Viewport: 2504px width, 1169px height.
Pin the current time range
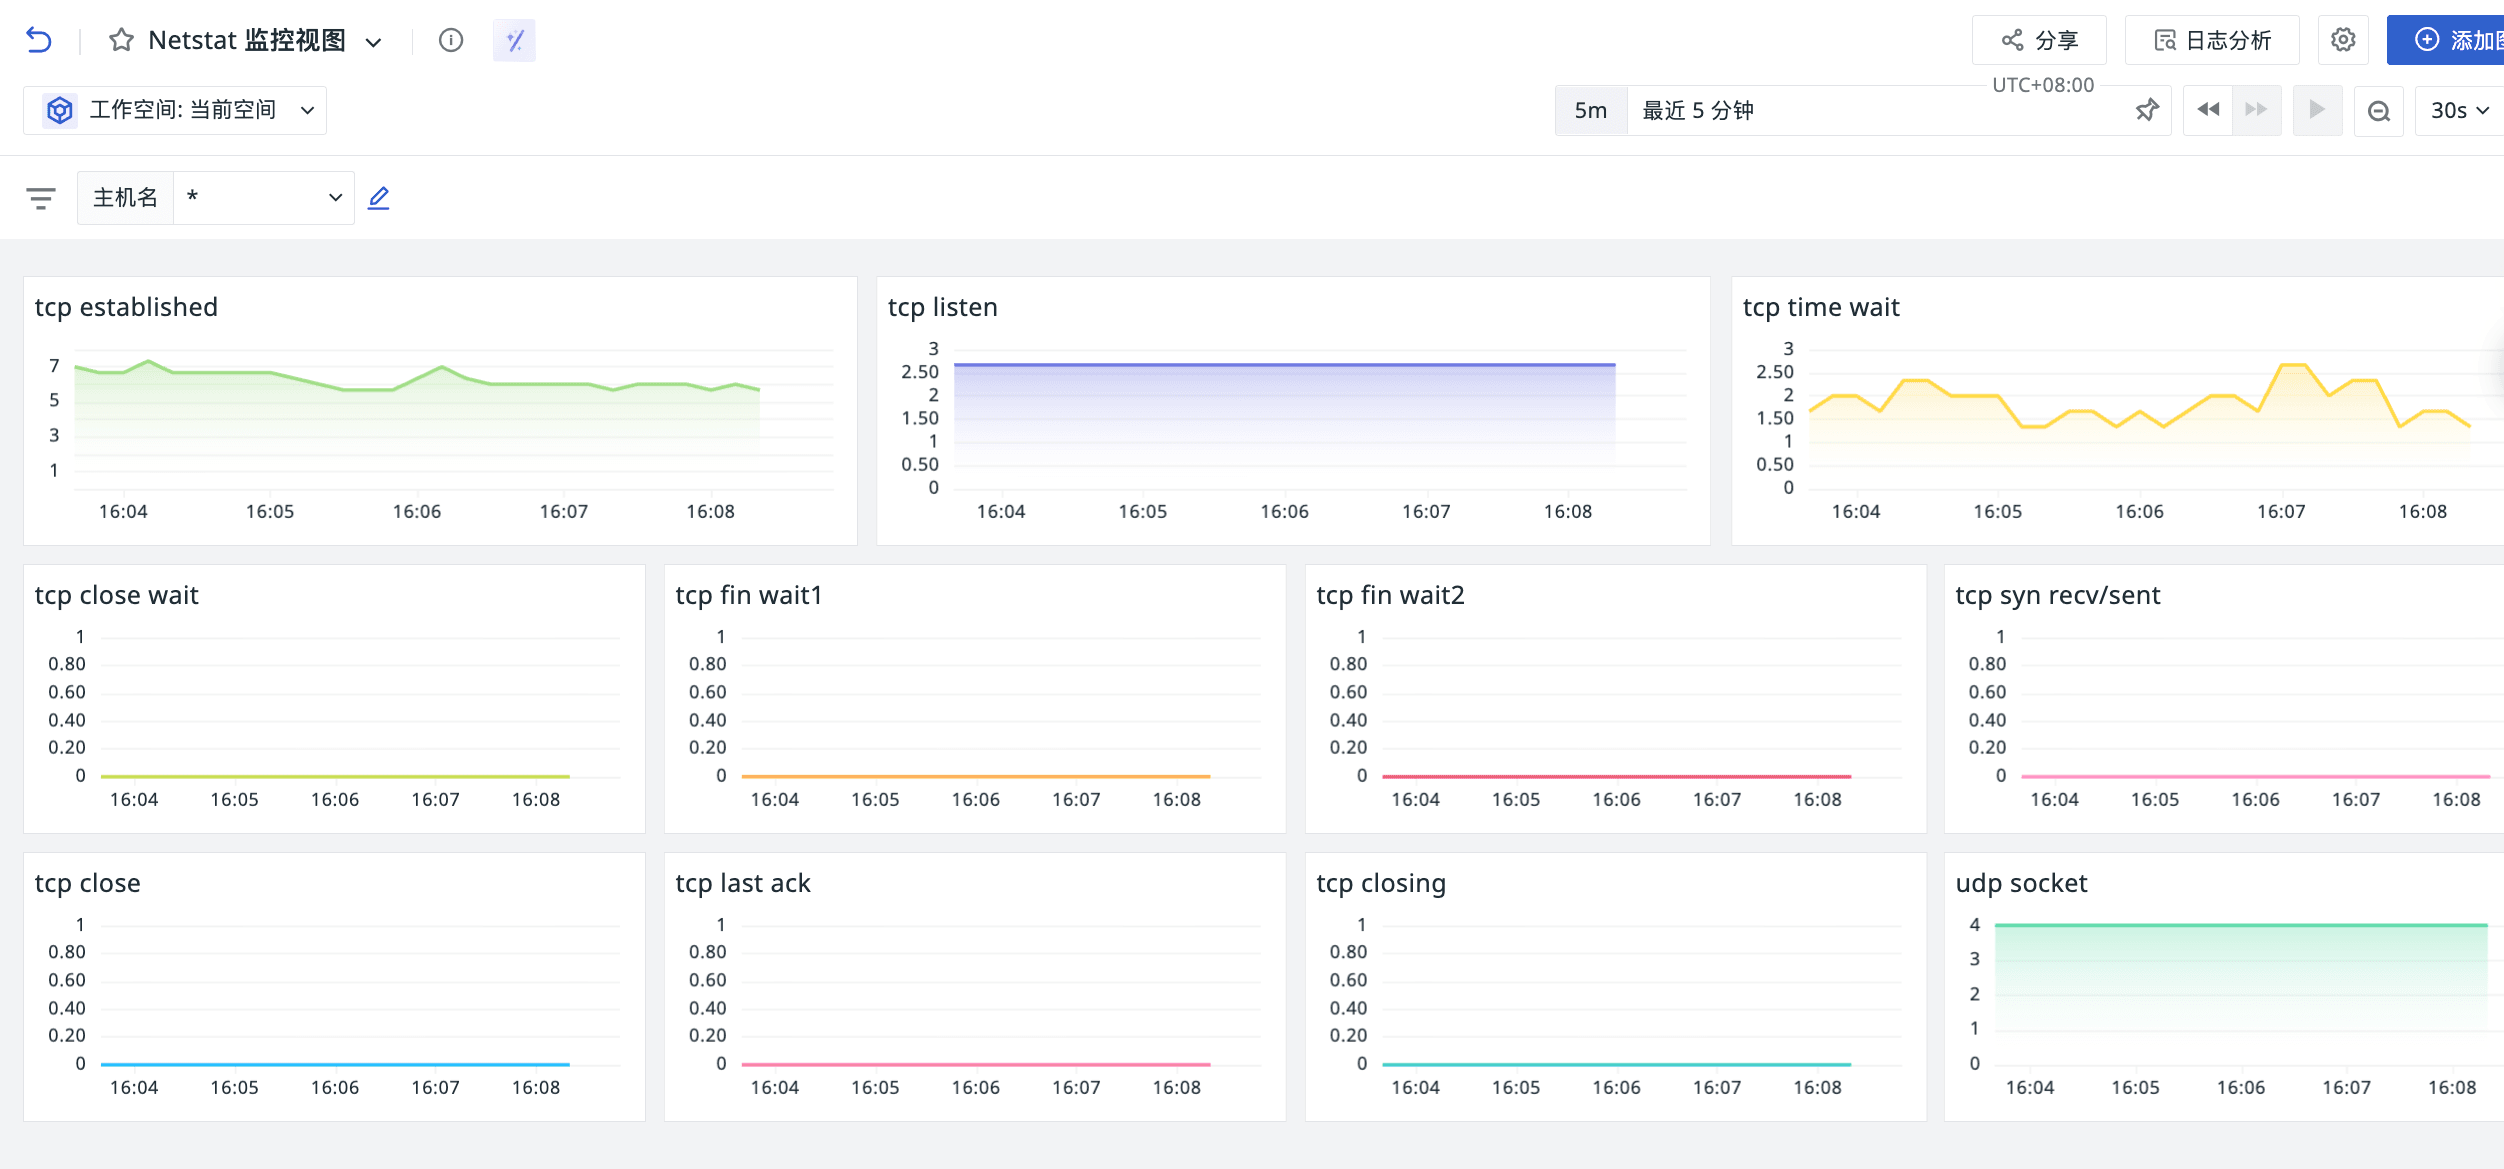pyautogui.click(x=2146, y=110)
